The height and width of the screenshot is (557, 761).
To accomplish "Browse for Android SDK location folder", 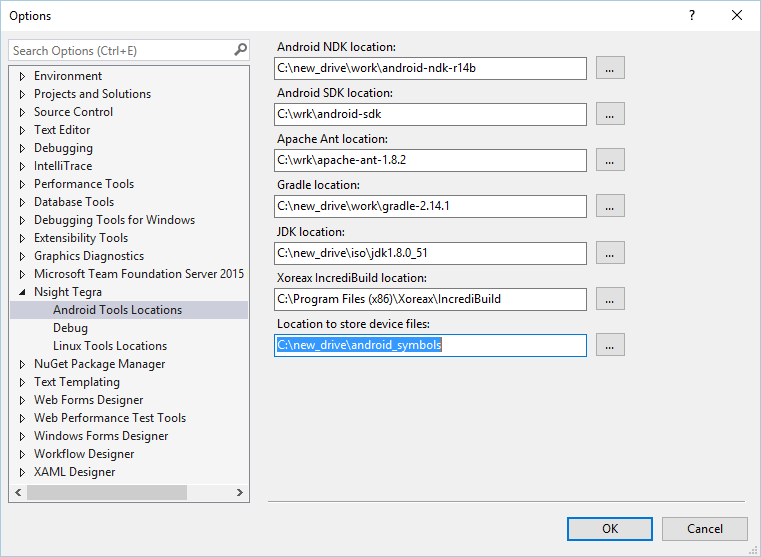I will tap(610, 114).
